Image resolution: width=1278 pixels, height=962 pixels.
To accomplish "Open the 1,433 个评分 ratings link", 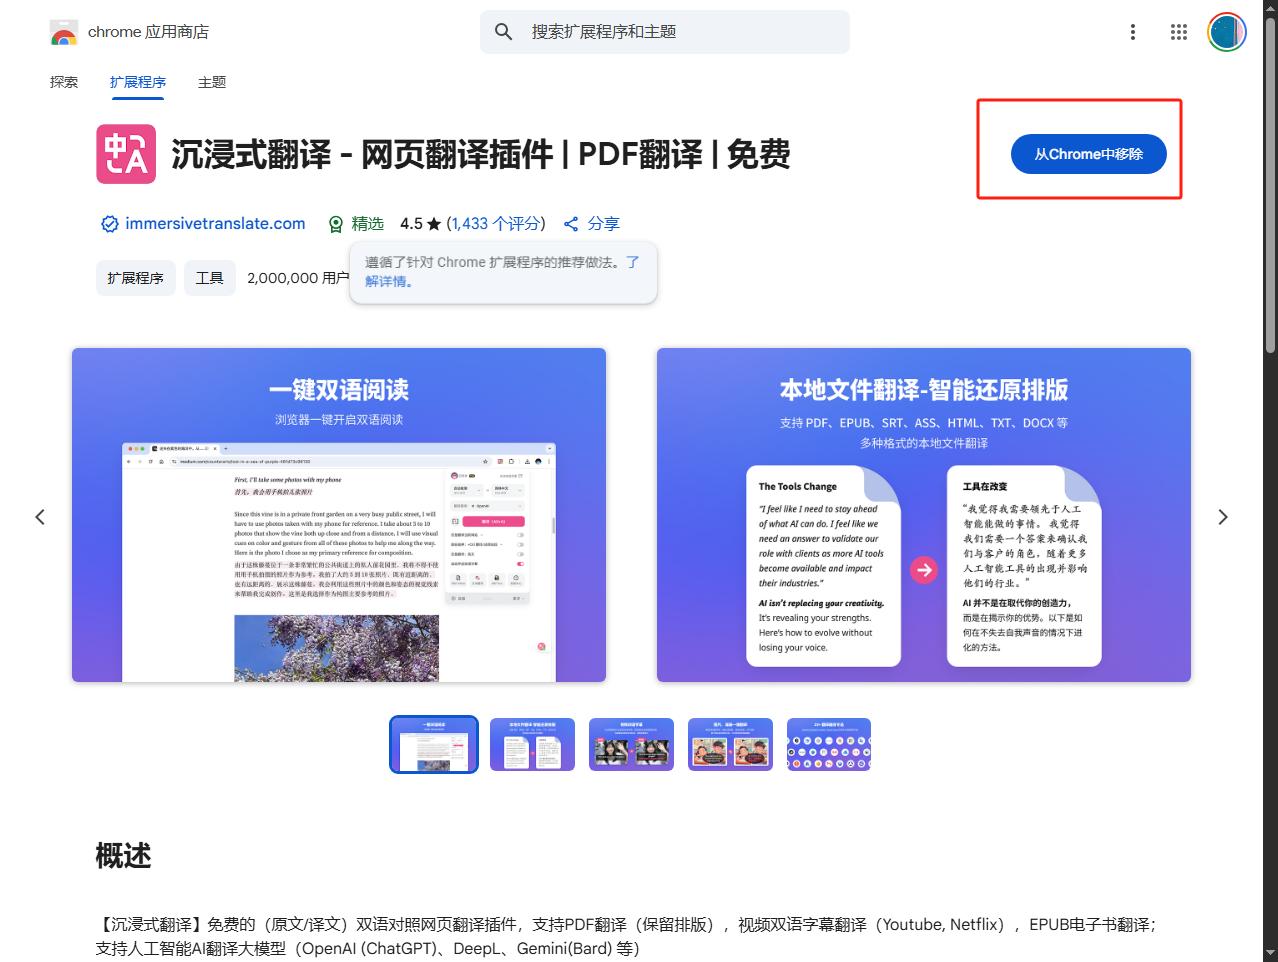I will click(x=496, y=224).
